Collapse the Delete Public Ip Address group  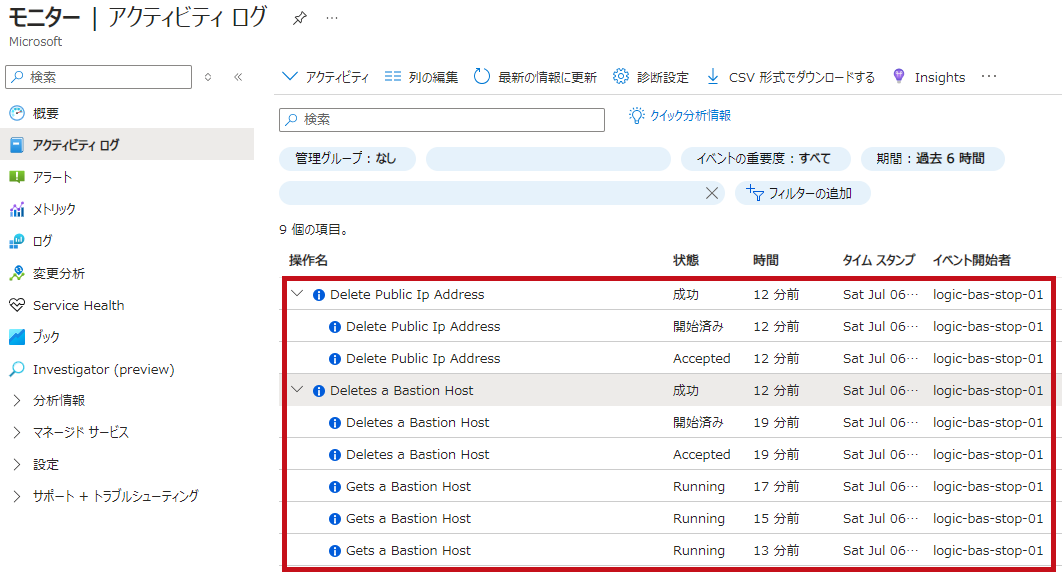pos(297,293)
